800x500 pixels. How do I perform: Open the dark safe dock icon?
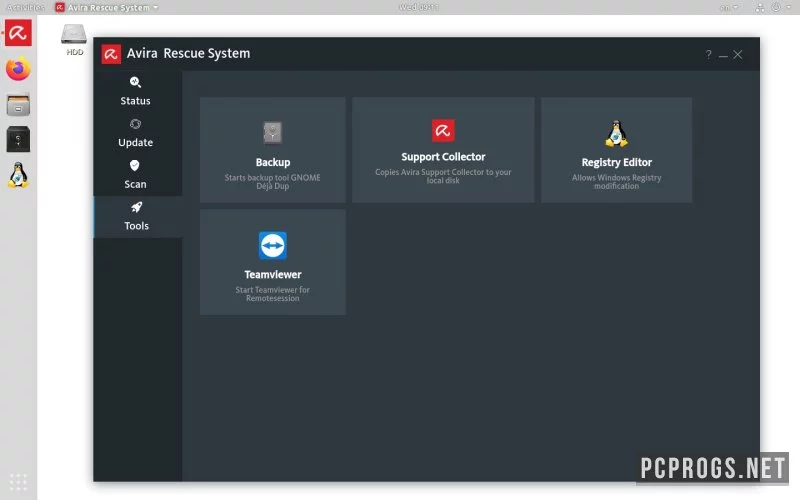click(18, 139)
